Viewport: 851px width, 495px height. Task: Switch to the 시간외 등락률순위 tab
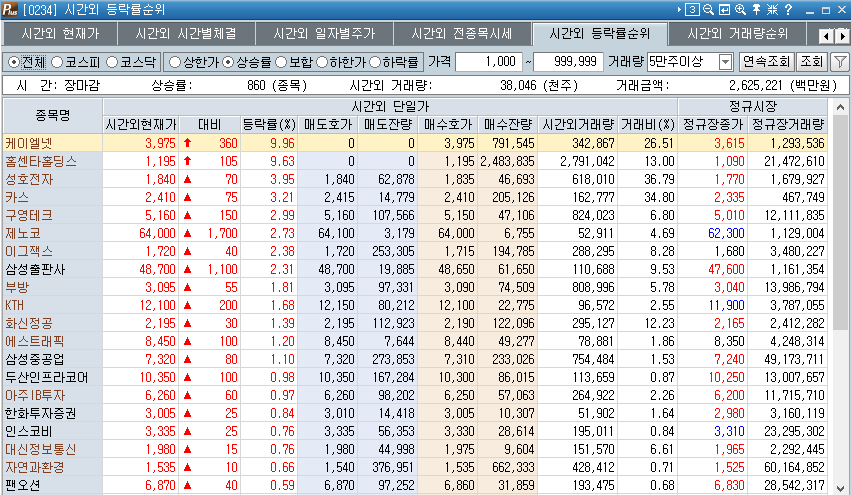pyautogui.click(x=600, y=34)
